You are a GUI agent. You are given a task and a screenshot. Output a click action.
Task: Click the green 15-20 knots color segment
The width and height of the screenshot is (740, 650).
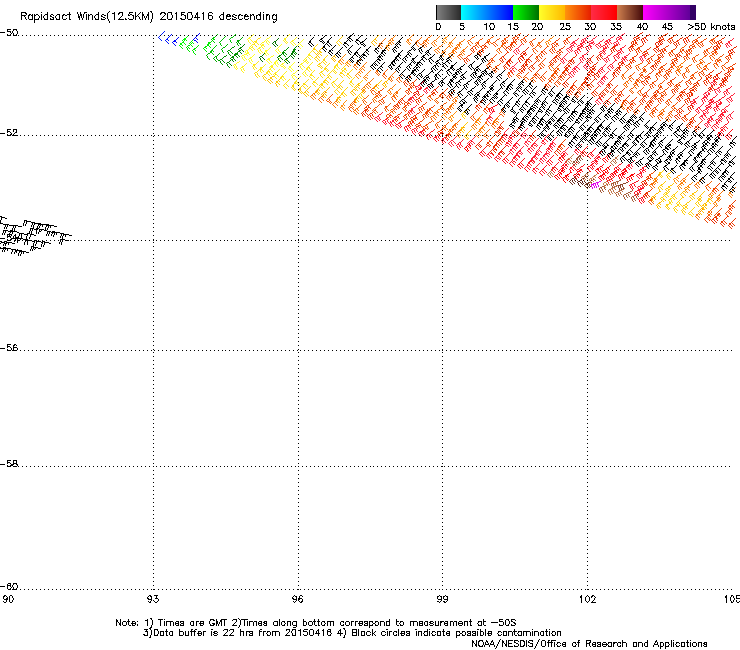pyautogui.click(x=526, y=12)
